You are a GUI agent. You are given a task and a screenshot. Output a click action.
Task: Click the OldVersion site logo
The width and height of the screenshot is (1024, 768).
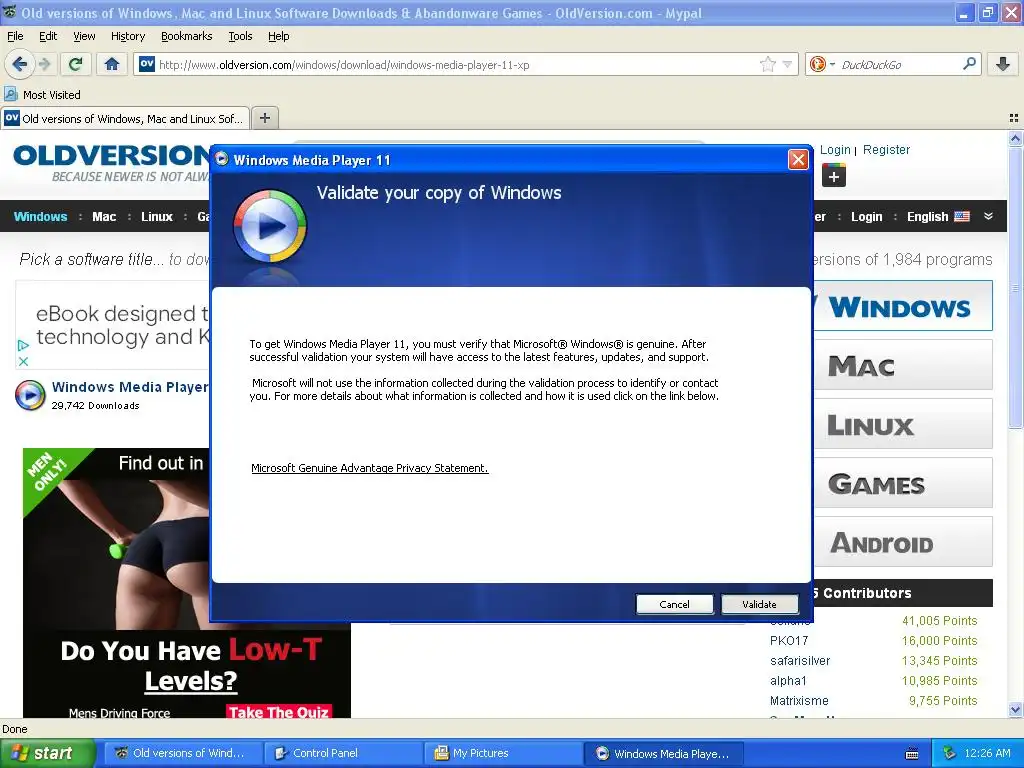(x=111, y=162)
